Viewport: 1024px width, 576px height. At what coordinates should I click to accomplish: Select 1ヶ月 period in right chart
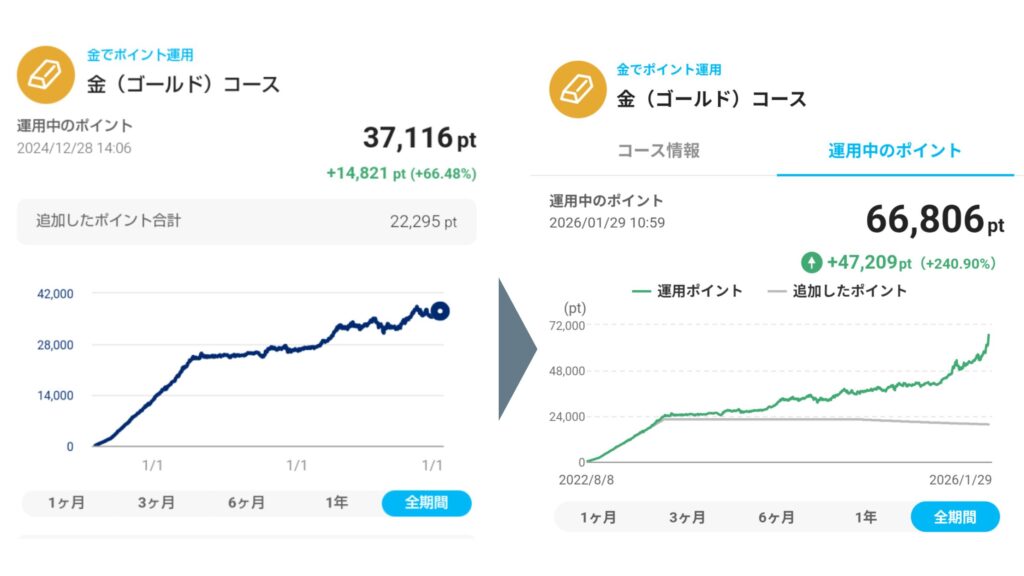point(598,518)
